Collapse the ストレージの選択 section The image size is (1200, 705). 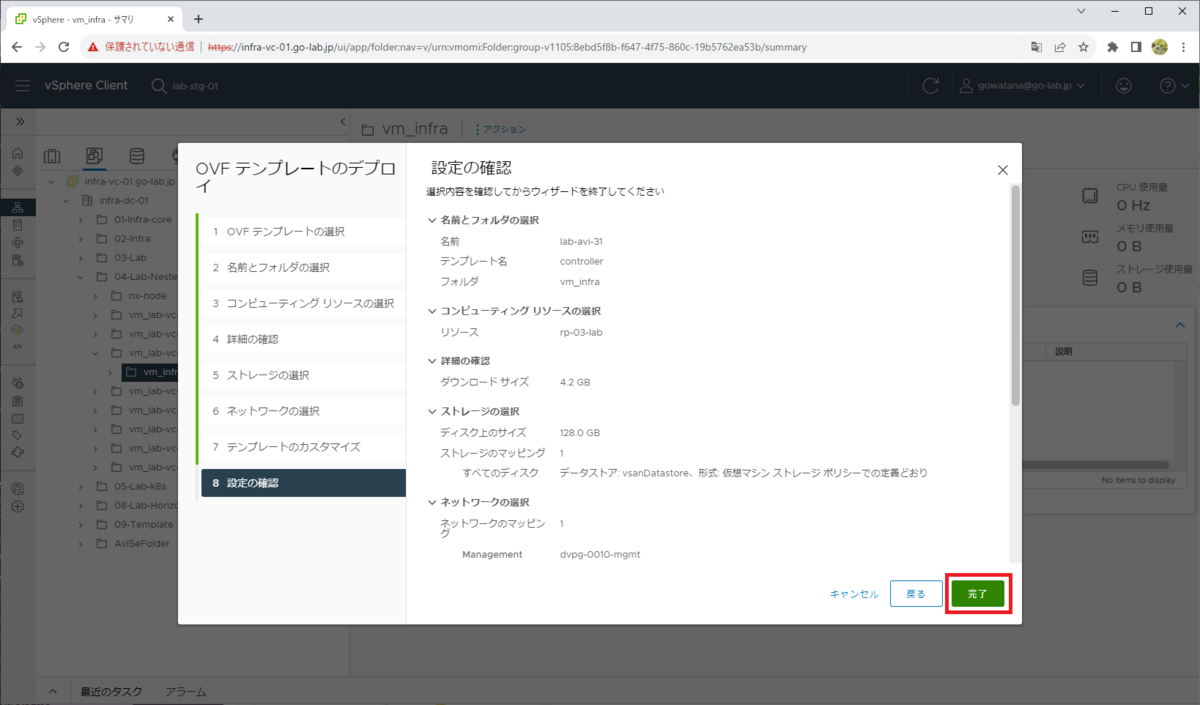[x=432, y=412]
